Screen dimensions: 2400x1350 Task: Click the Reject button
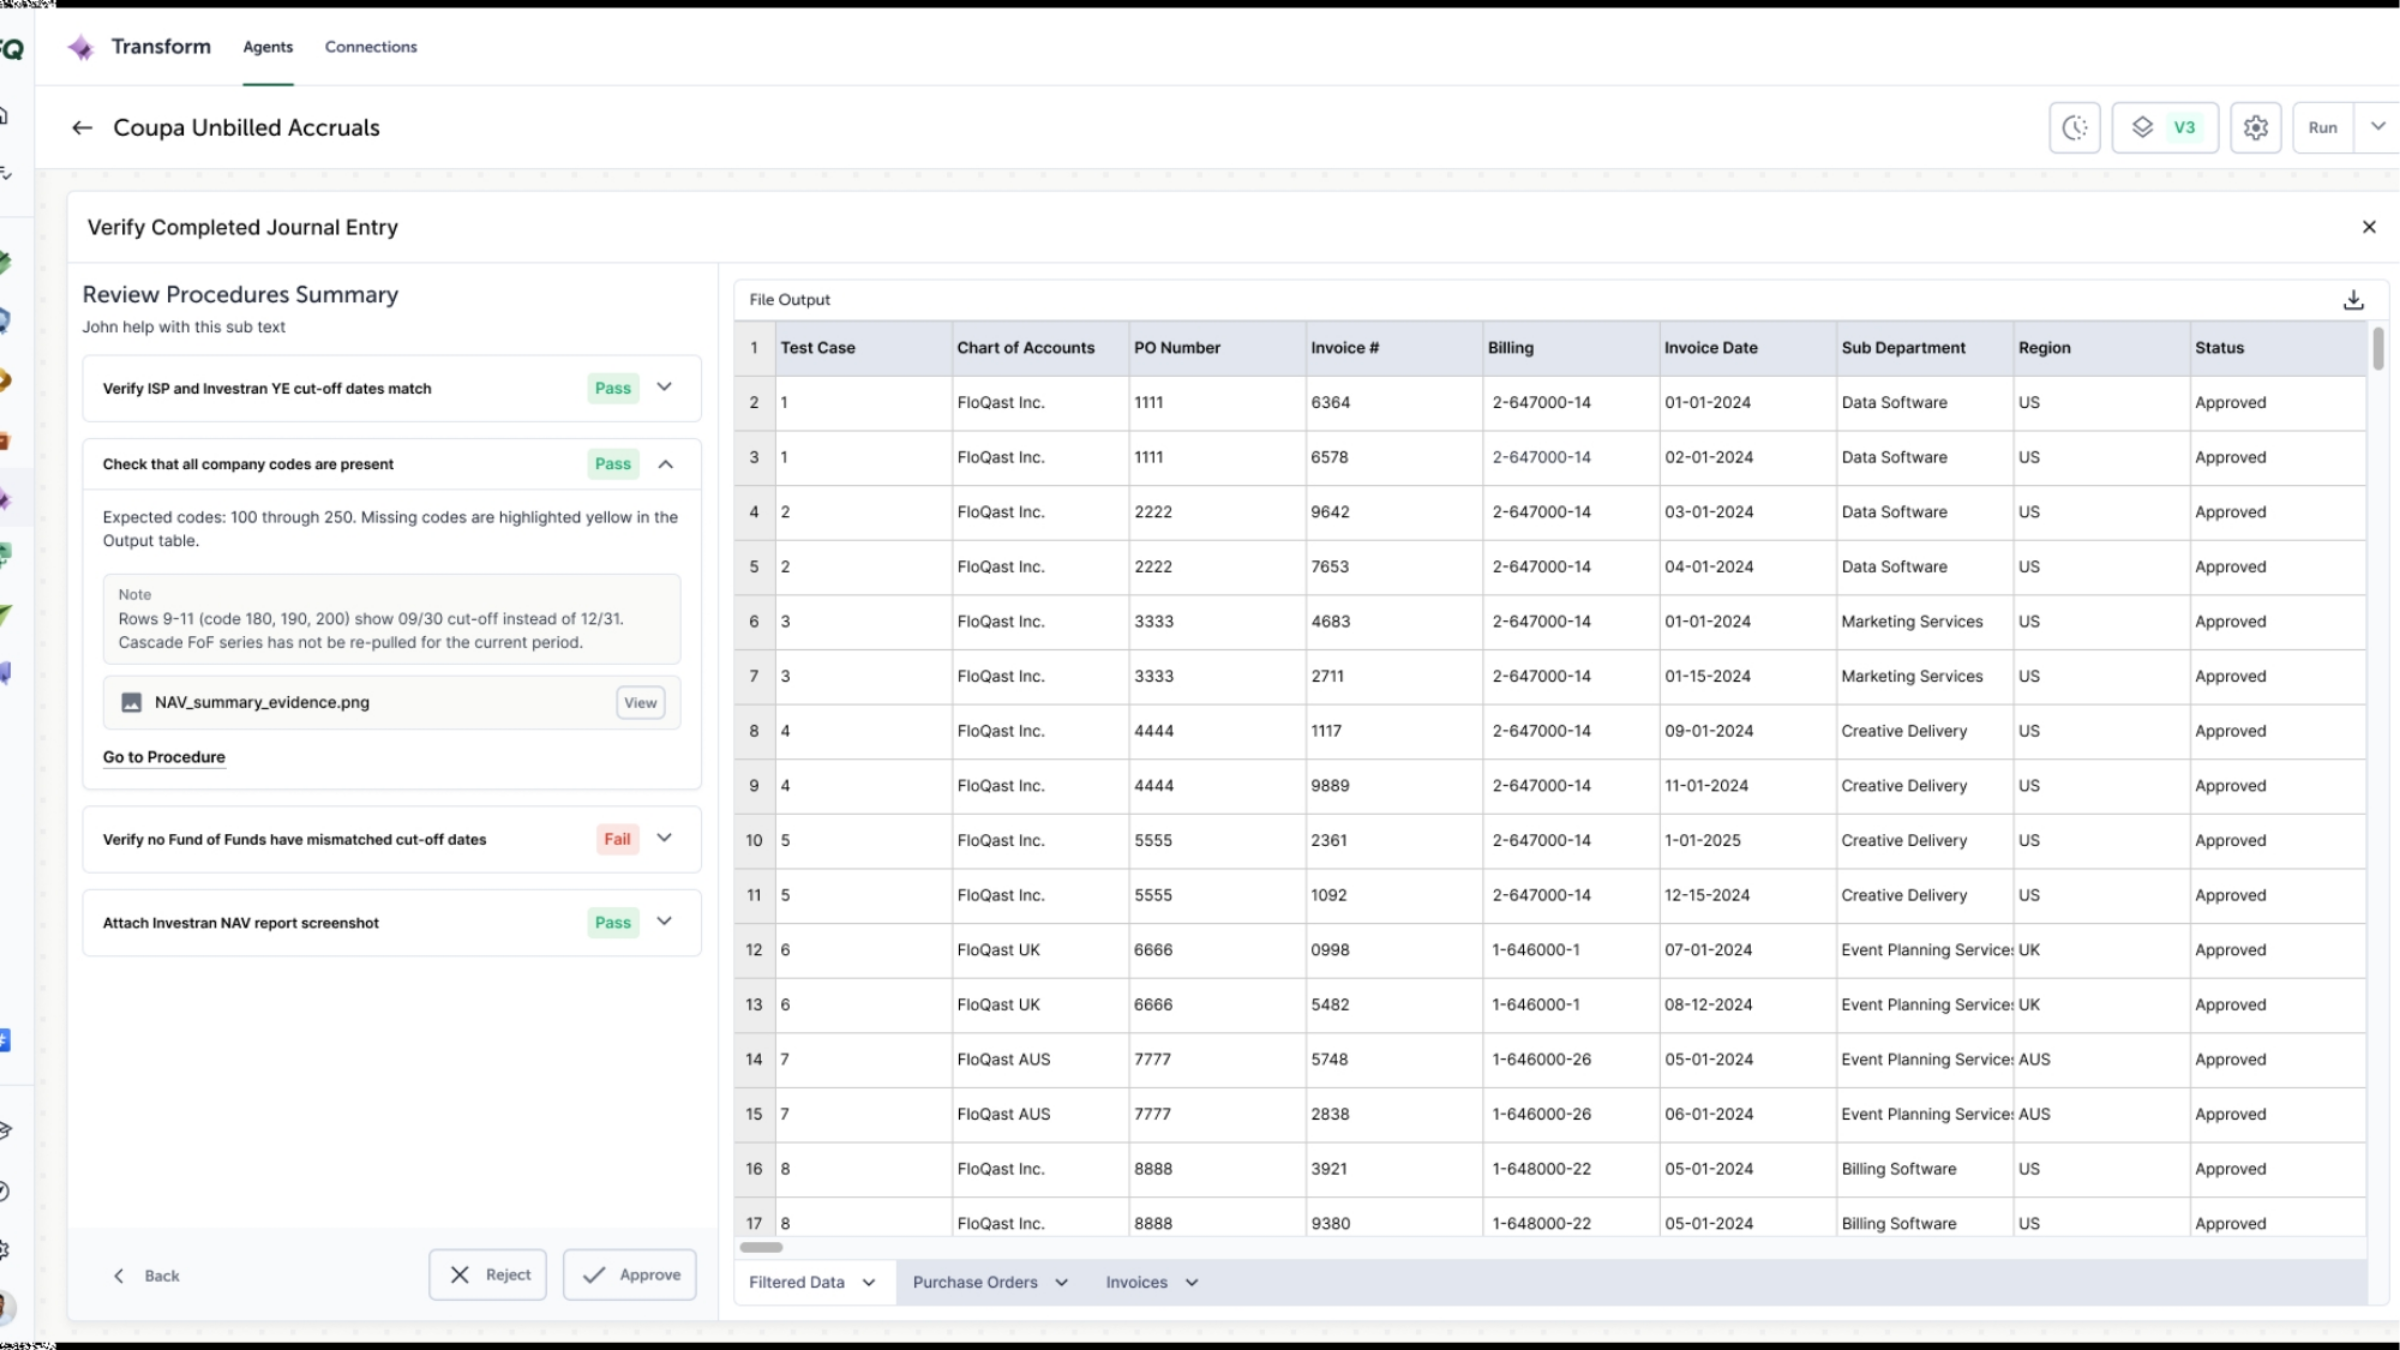[x=488, y=1275]
